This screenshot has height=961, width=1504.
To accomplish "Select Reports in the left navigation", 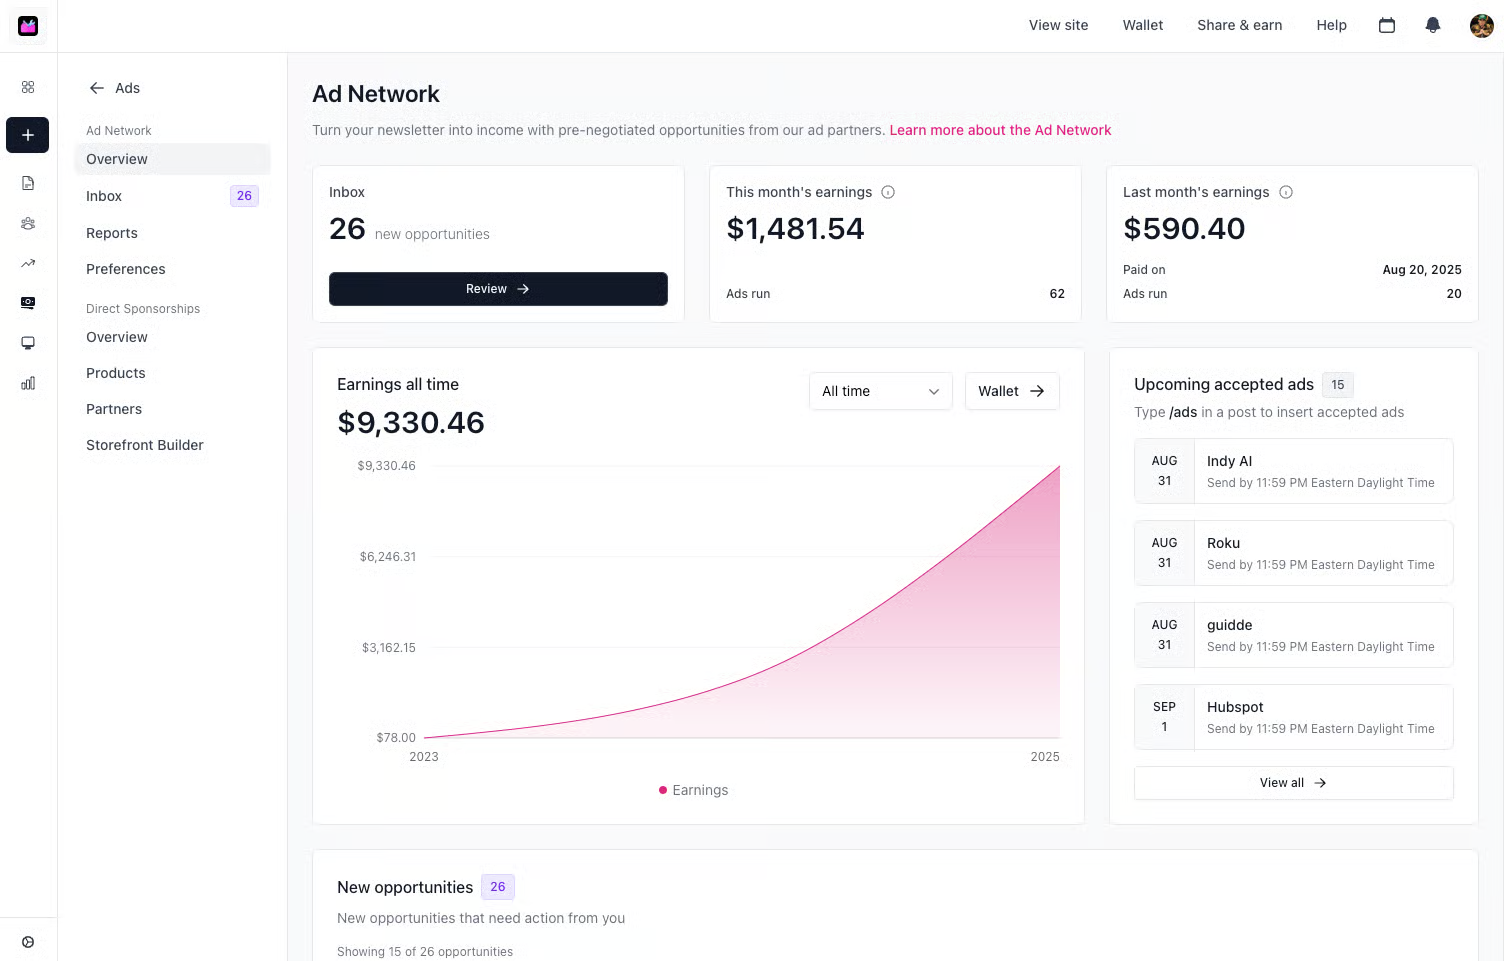I will (112, 233).
